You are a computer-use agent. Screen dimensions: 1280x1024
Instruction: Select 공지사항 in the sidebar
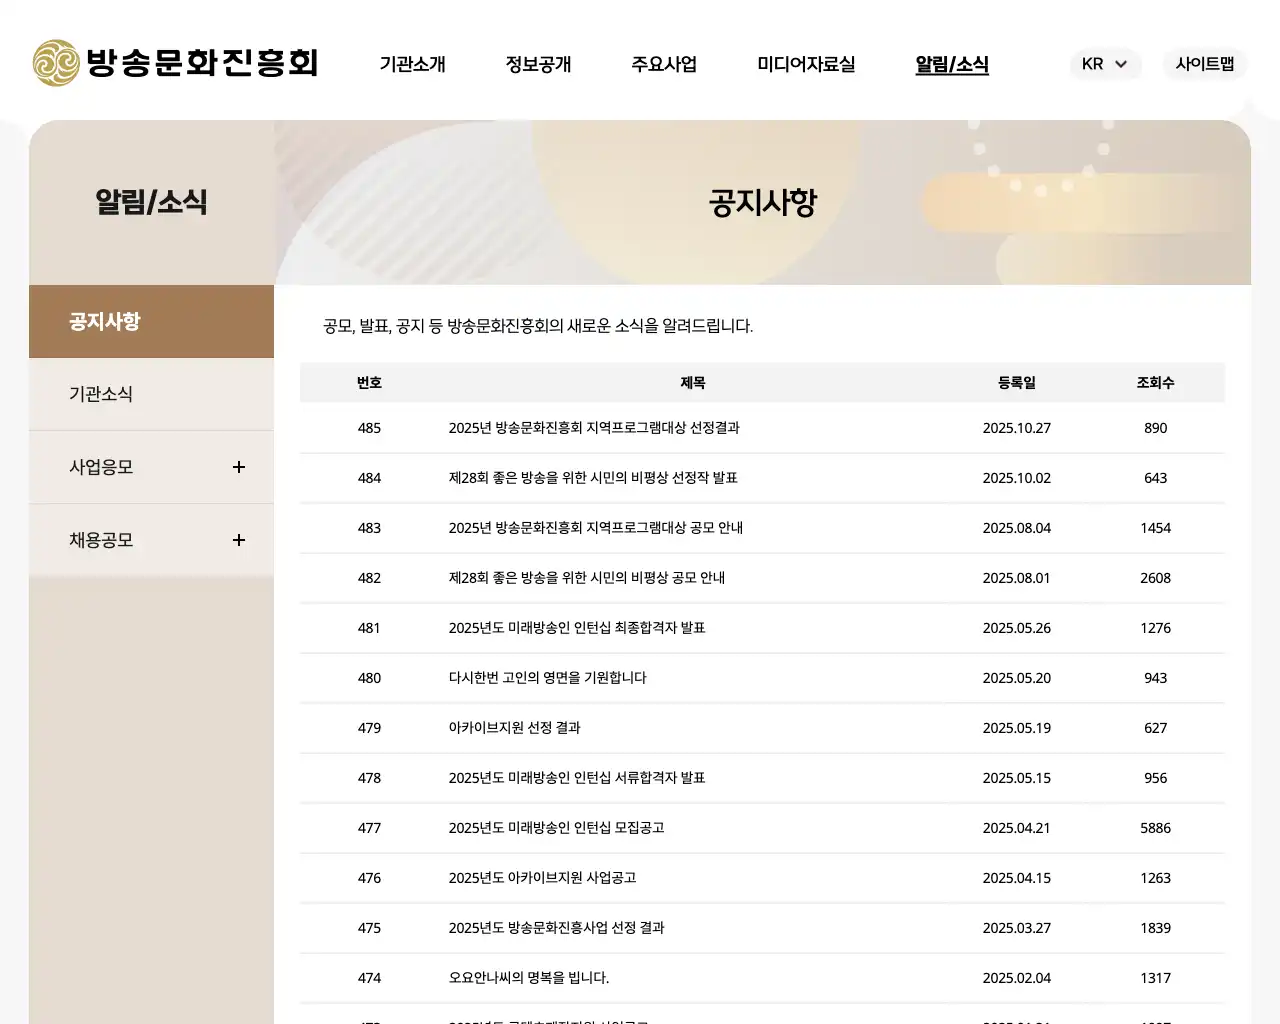pos(104,322)
